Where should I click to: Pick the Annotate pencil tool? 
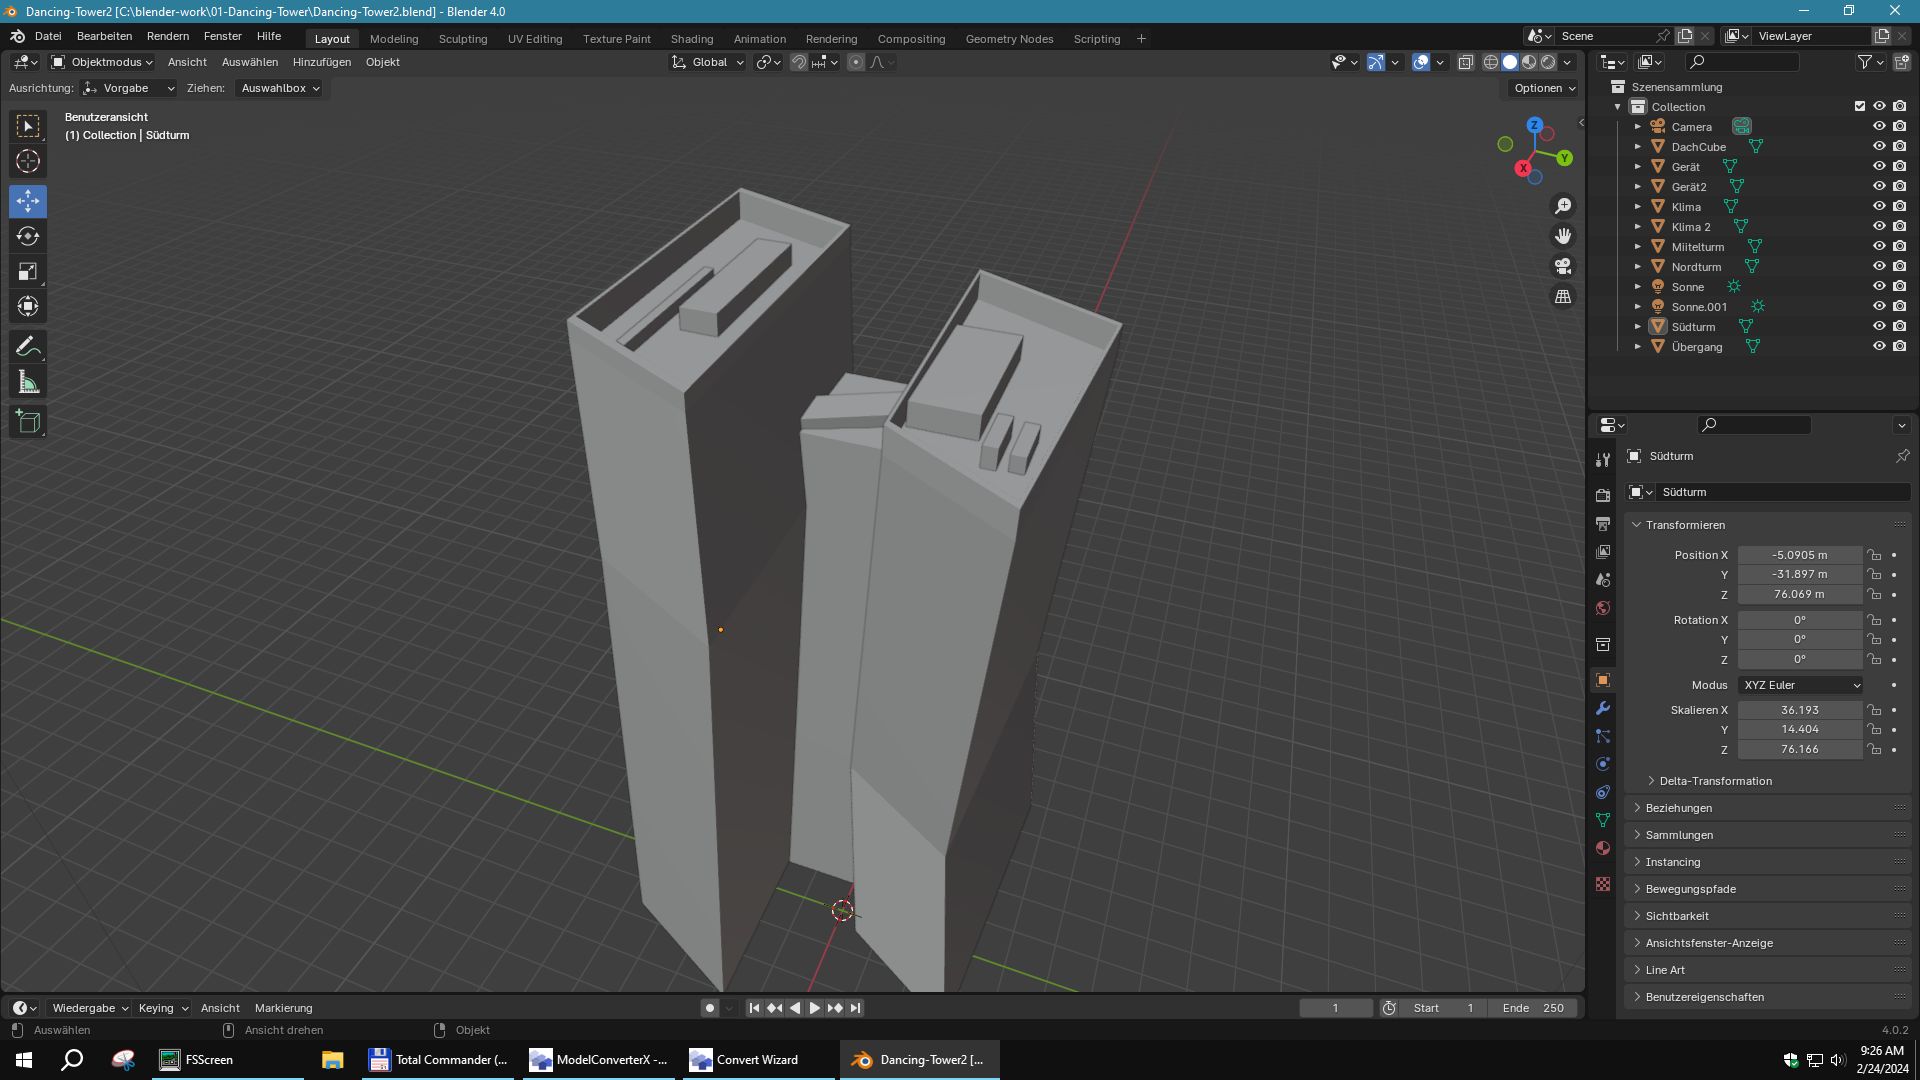point(28,347)
